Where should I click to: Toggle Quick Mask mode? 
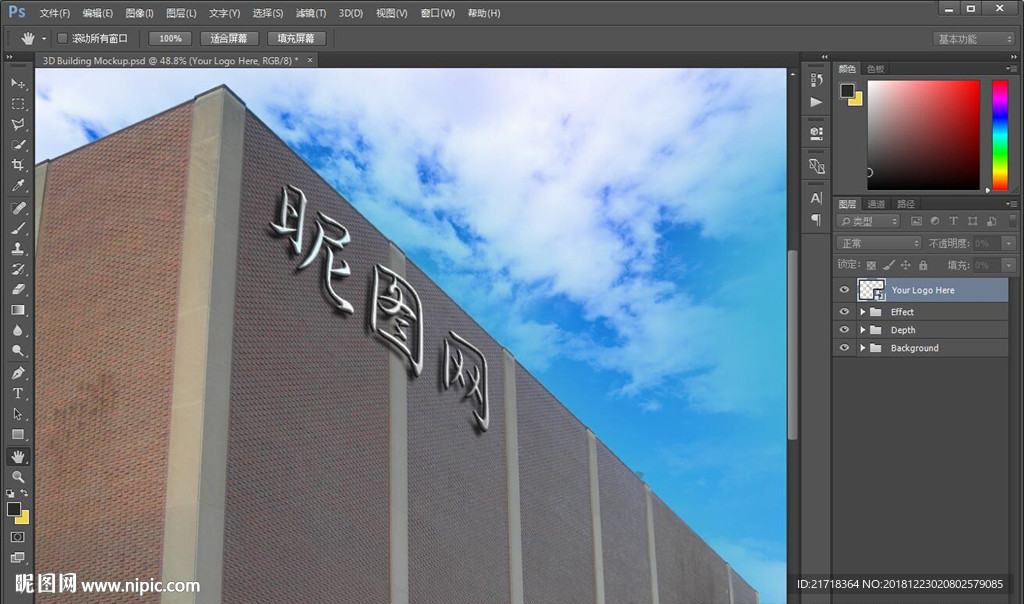18,537
